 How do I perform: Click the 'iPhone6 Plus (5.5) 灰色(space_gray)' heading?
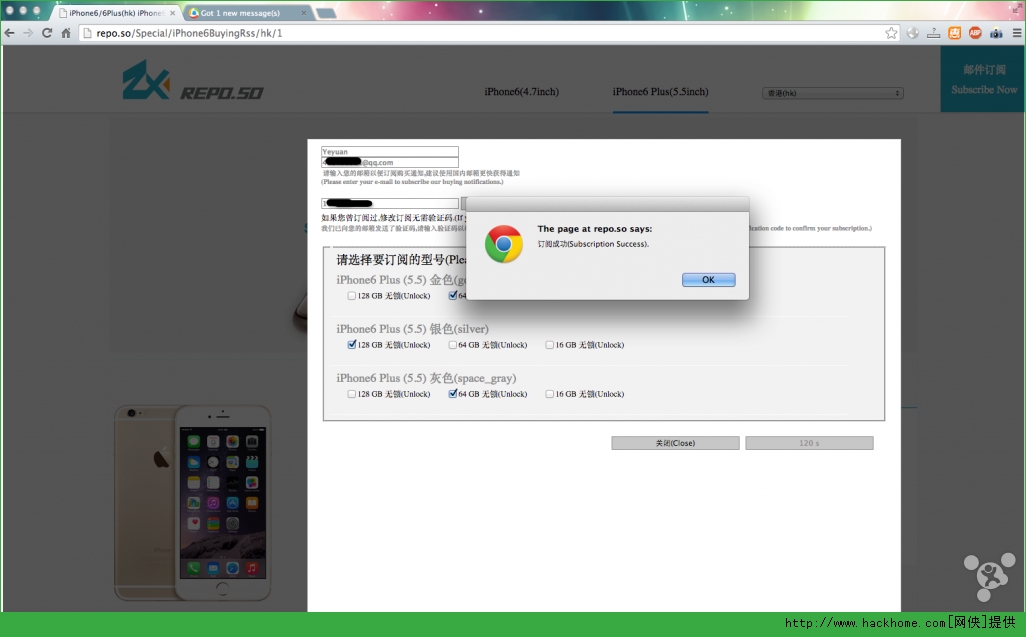click(426, 378)
